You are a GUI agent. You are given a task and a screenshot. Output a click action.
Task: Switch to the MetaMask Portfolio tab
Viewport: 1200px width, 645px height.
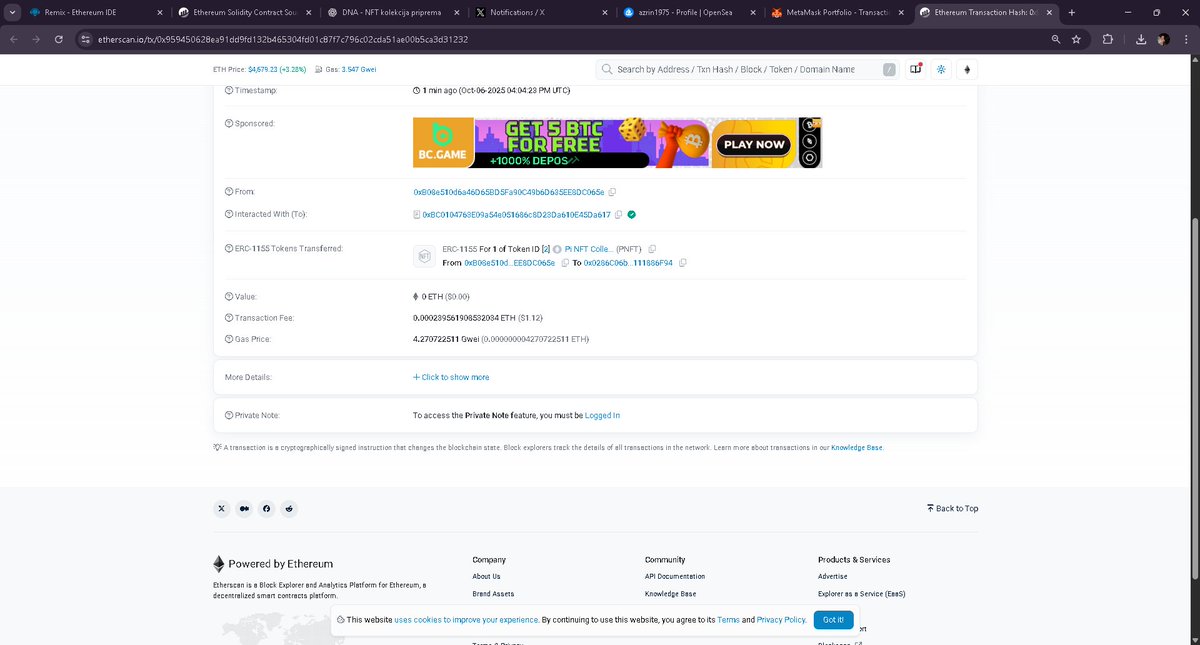coord(839,12)
